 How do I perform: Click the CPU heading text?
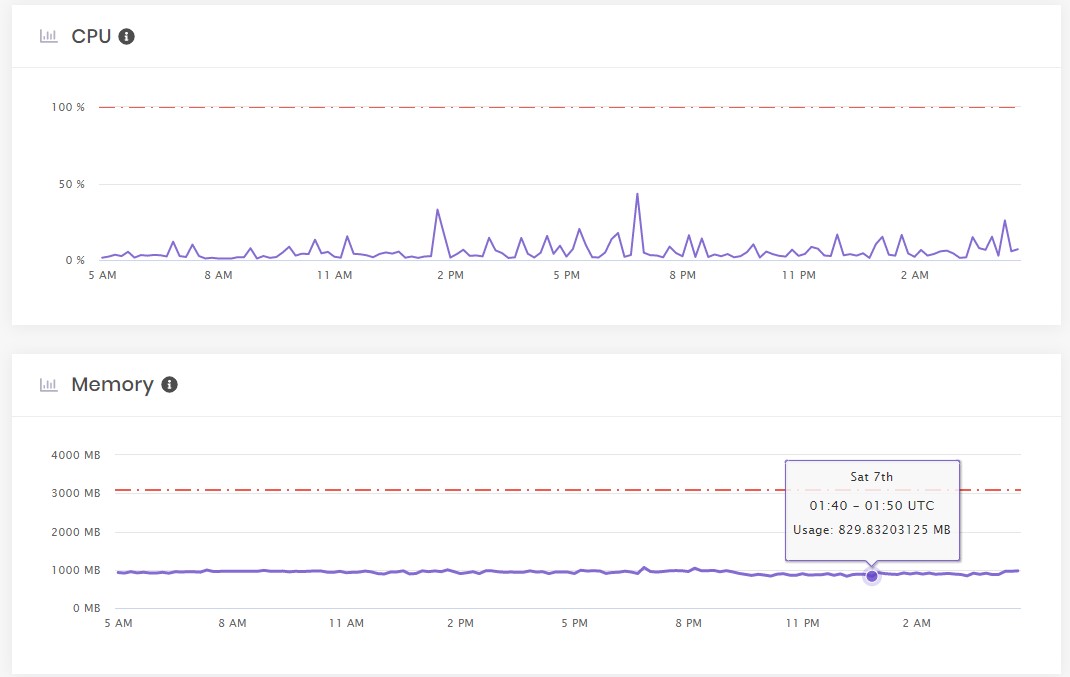pyautogui.click(x=91, y=36)
